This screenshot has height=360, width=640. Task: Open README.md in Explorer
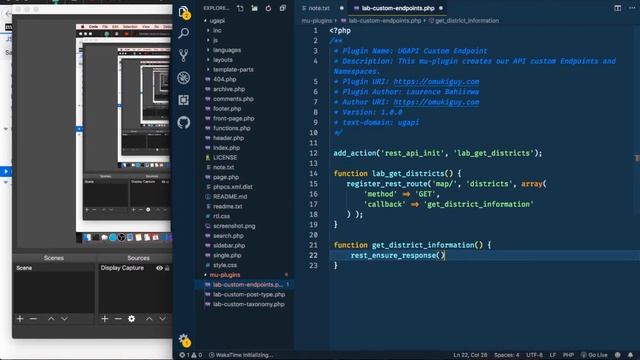230,197
